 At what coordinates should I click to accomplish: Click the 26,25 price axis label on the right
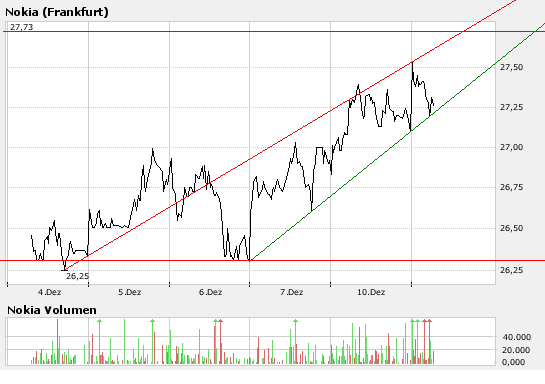[x=511, y=270]
